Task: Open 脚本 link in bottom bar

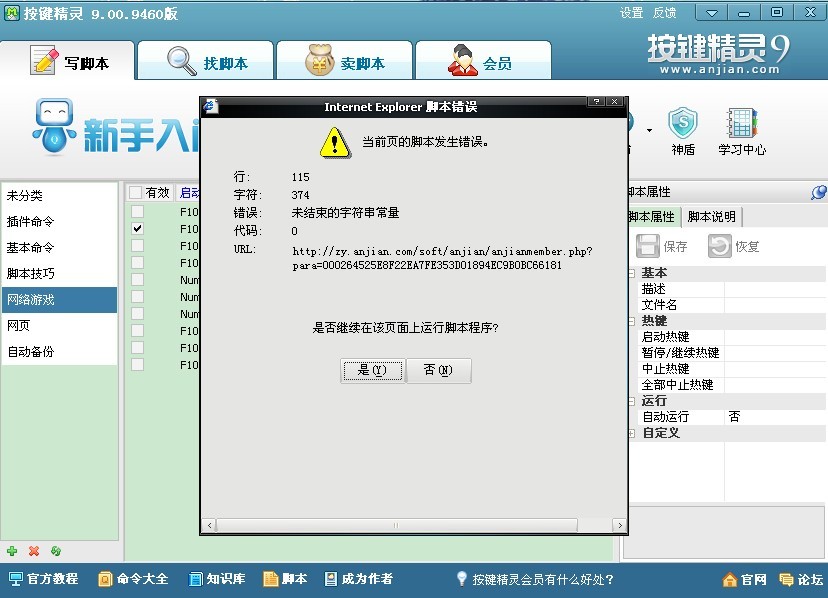Action: click(285, 579)
